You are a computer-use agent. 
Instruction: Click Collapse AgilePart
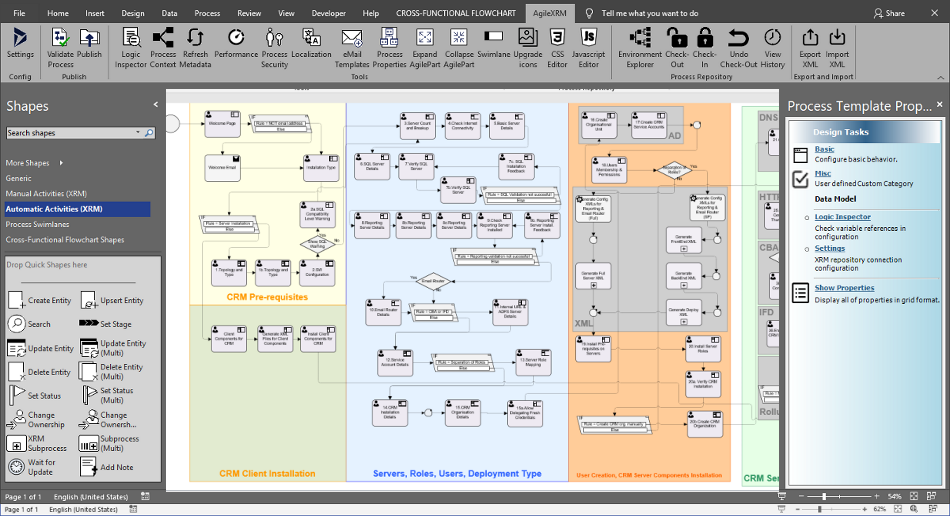click(x=459, y=48)
